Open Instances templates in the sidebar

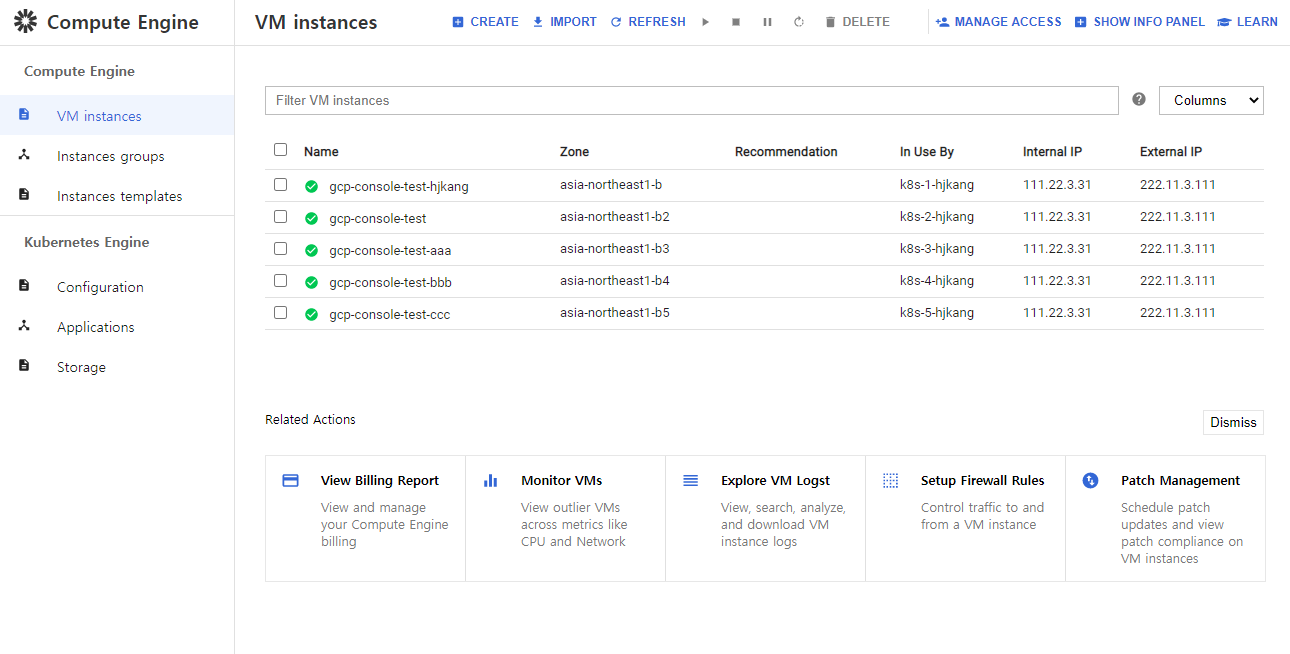tap(117, 195)
